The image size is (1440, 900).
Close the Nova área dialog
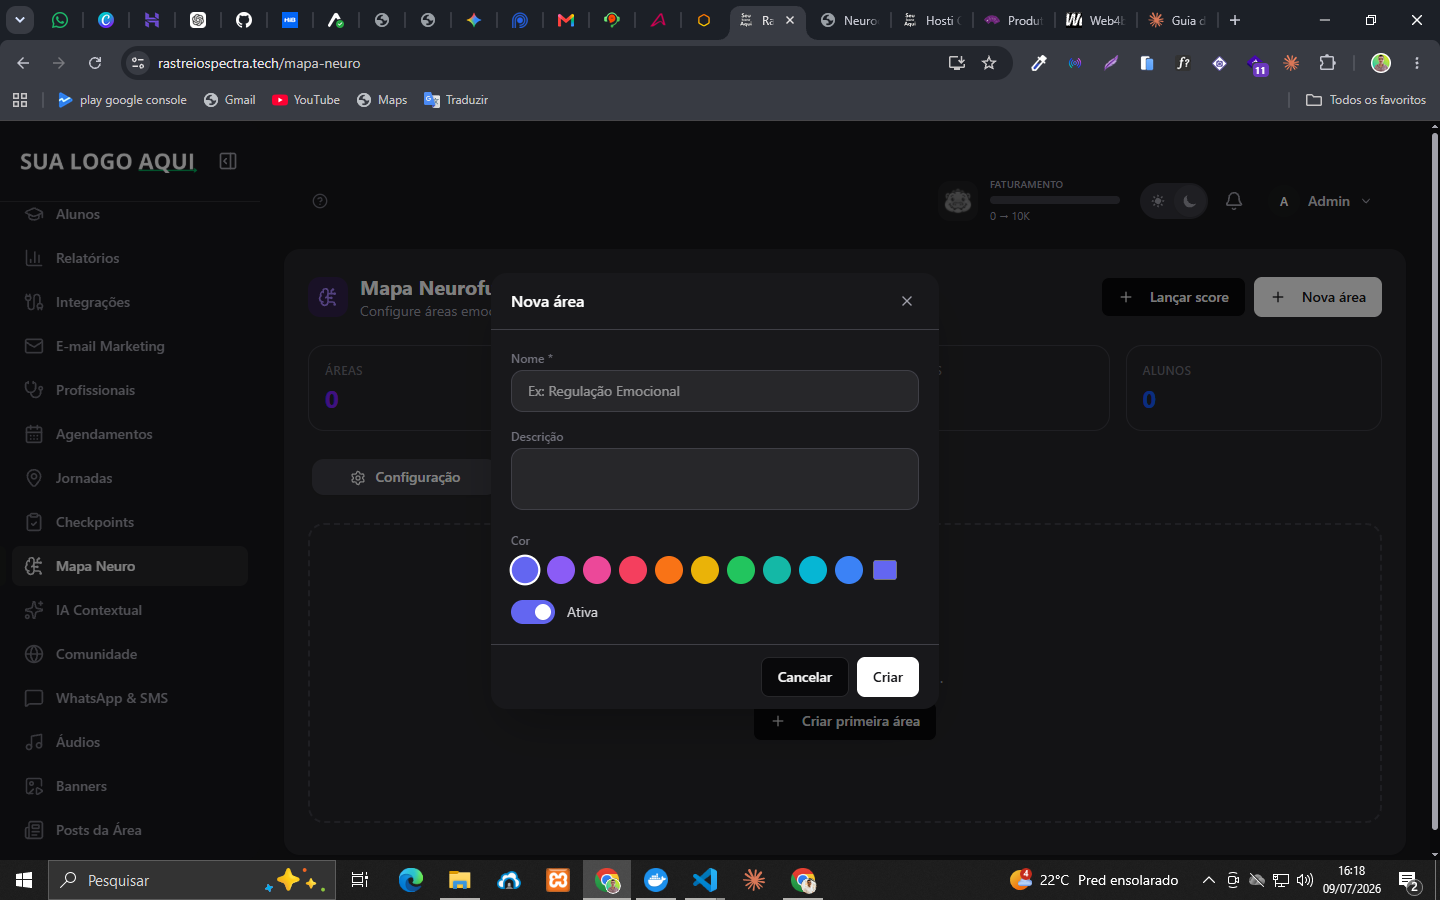click(x=907, y=301)
